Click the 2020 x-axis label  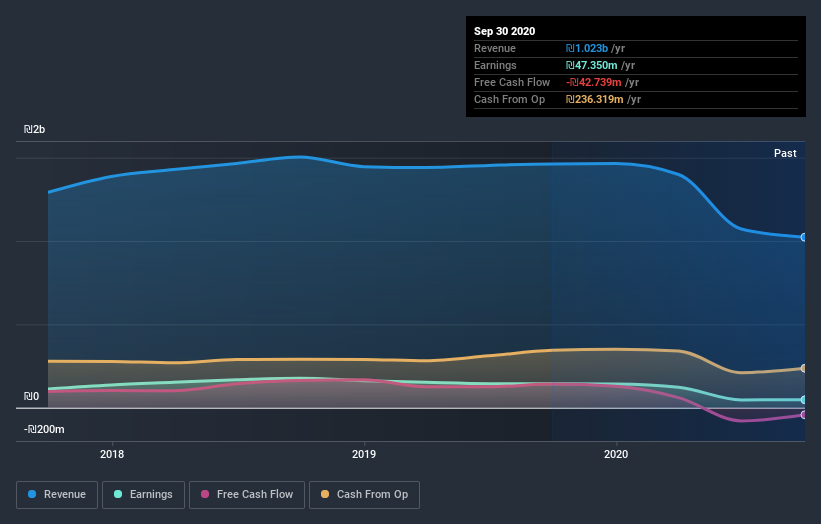tap(616, 454)
